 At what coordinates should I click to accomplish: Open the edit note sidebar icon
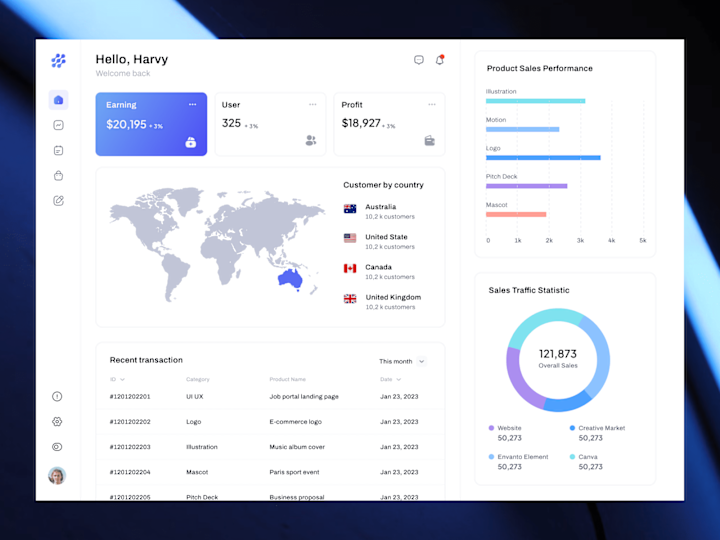click(58, 201)
